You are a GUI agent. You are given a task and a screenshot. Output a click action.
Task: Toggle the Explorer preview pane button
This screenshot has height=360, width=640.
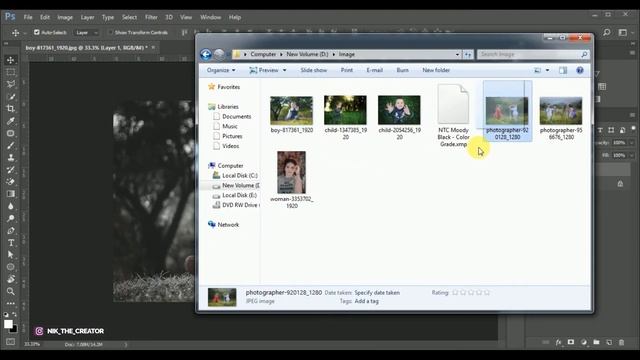pos(563,70)
